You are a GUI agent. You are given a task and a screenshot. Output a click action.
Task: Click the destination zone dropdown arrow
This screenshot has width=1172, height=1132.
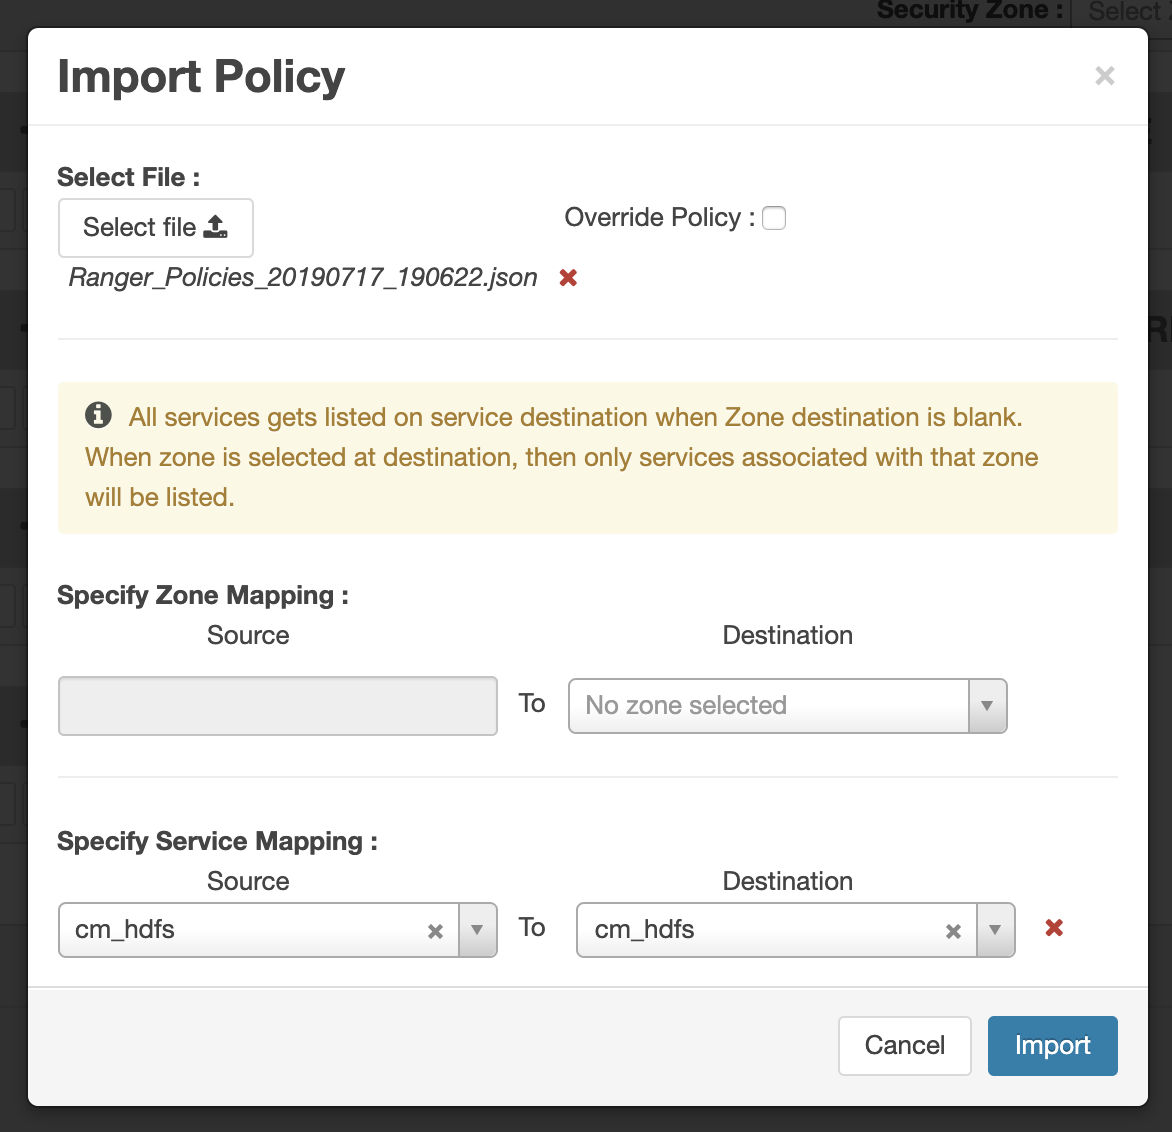tap(987, 706)
